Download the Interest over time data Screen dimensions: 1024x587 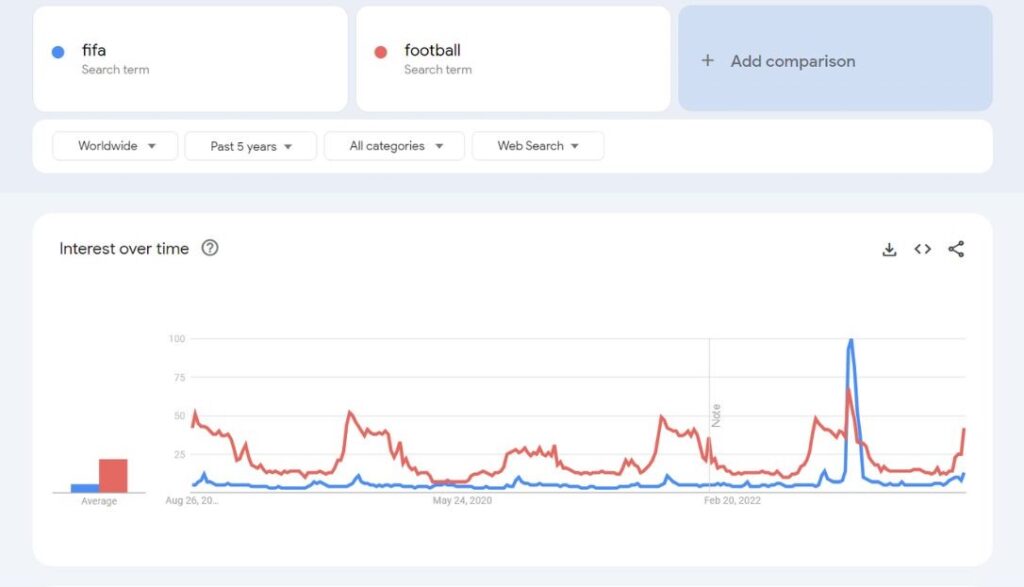(889, 249)
